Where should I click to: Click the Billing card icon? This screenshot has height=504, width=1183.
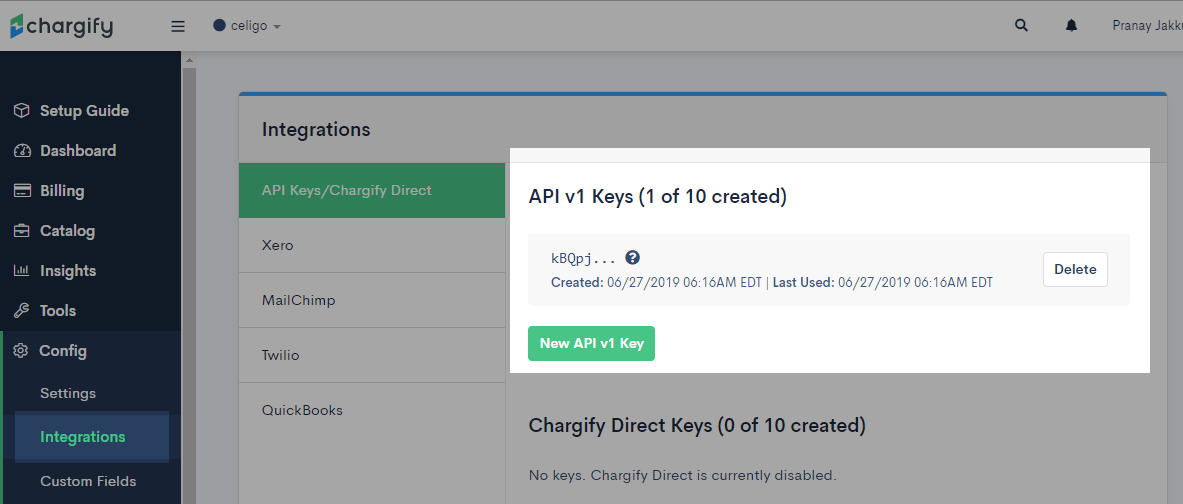[x=21, y=191]
